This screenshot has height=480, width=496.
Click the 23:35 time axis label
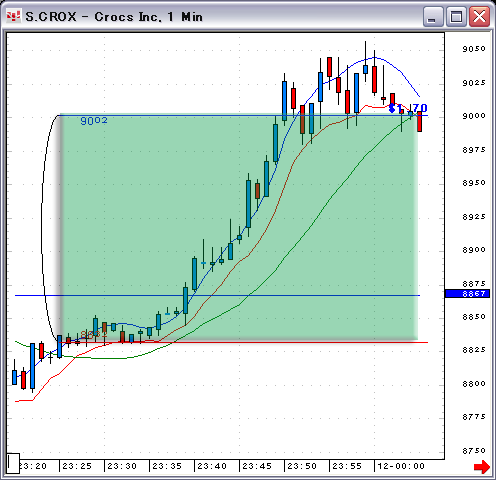tap(167, 466)
